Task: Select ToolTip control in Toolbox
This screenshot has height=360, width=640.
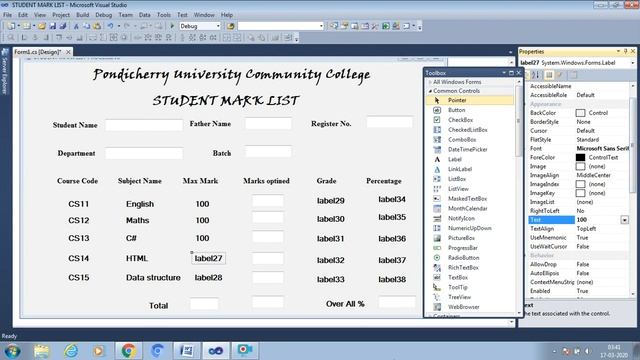Action: pyautogui.click(x=458, y=287)
